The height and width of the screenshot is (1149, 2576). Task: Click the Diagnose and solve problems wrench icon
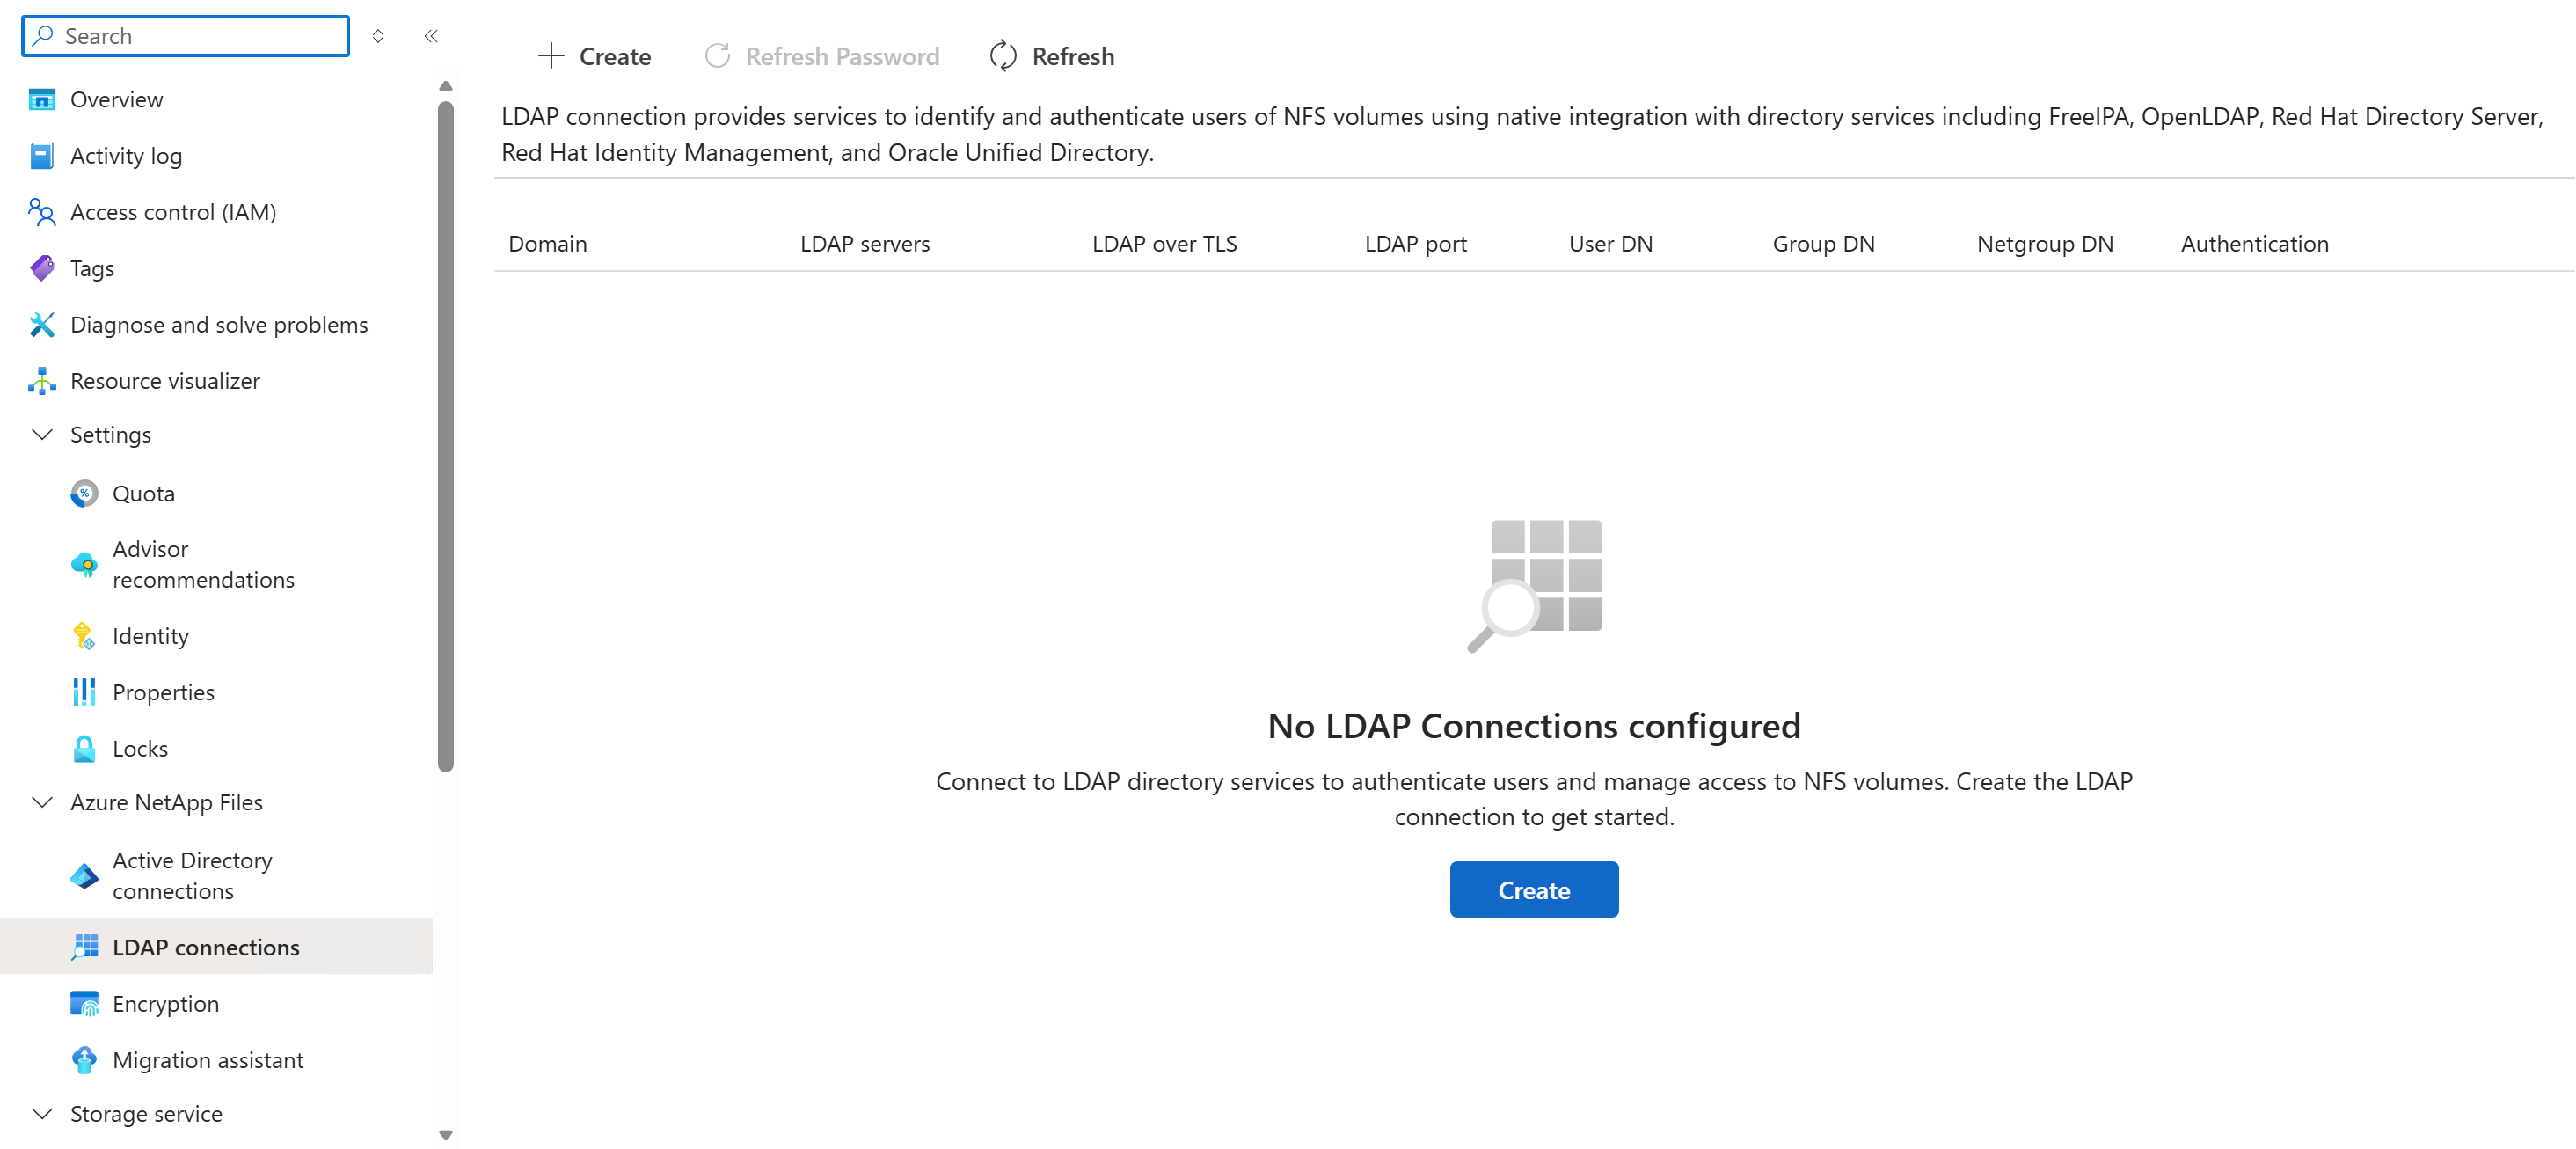coord(42,324)
